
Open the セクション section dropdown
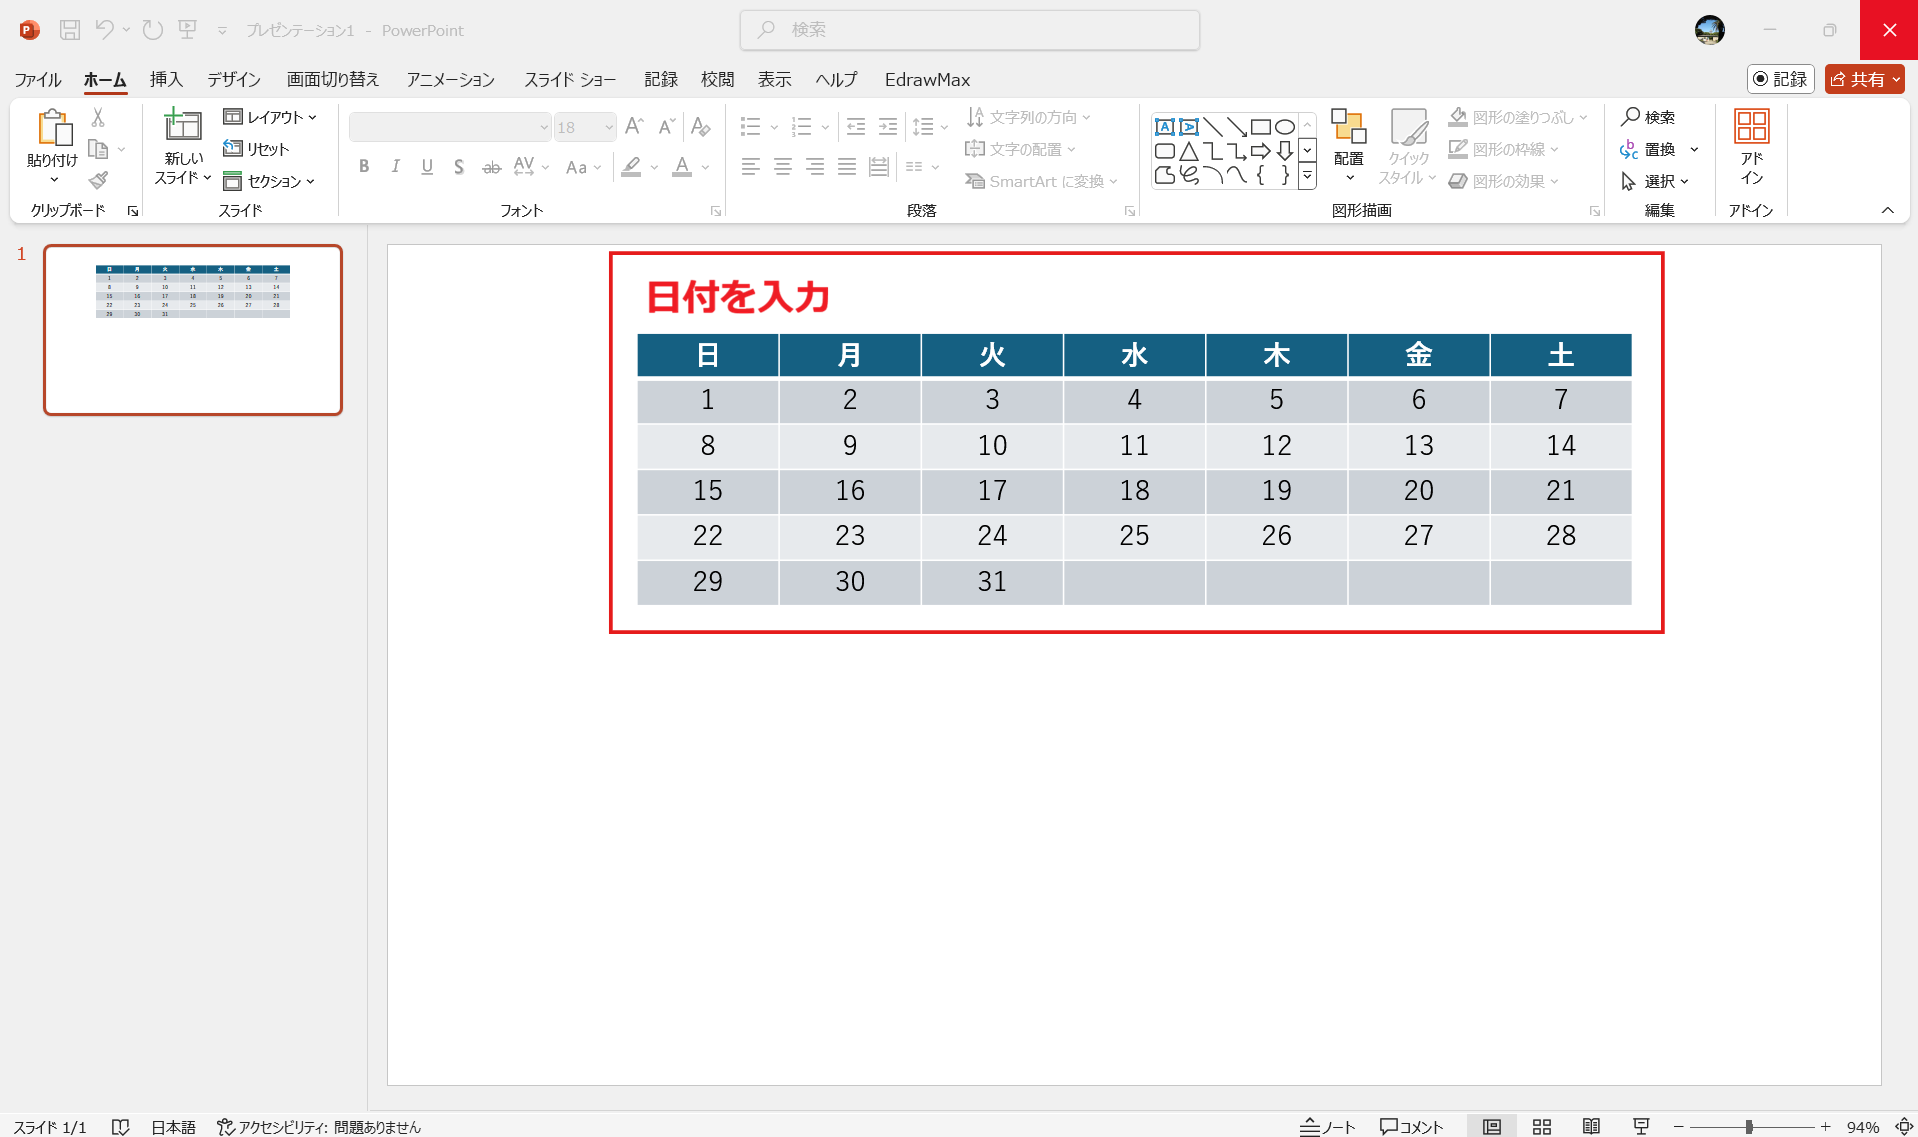point(270,181)
